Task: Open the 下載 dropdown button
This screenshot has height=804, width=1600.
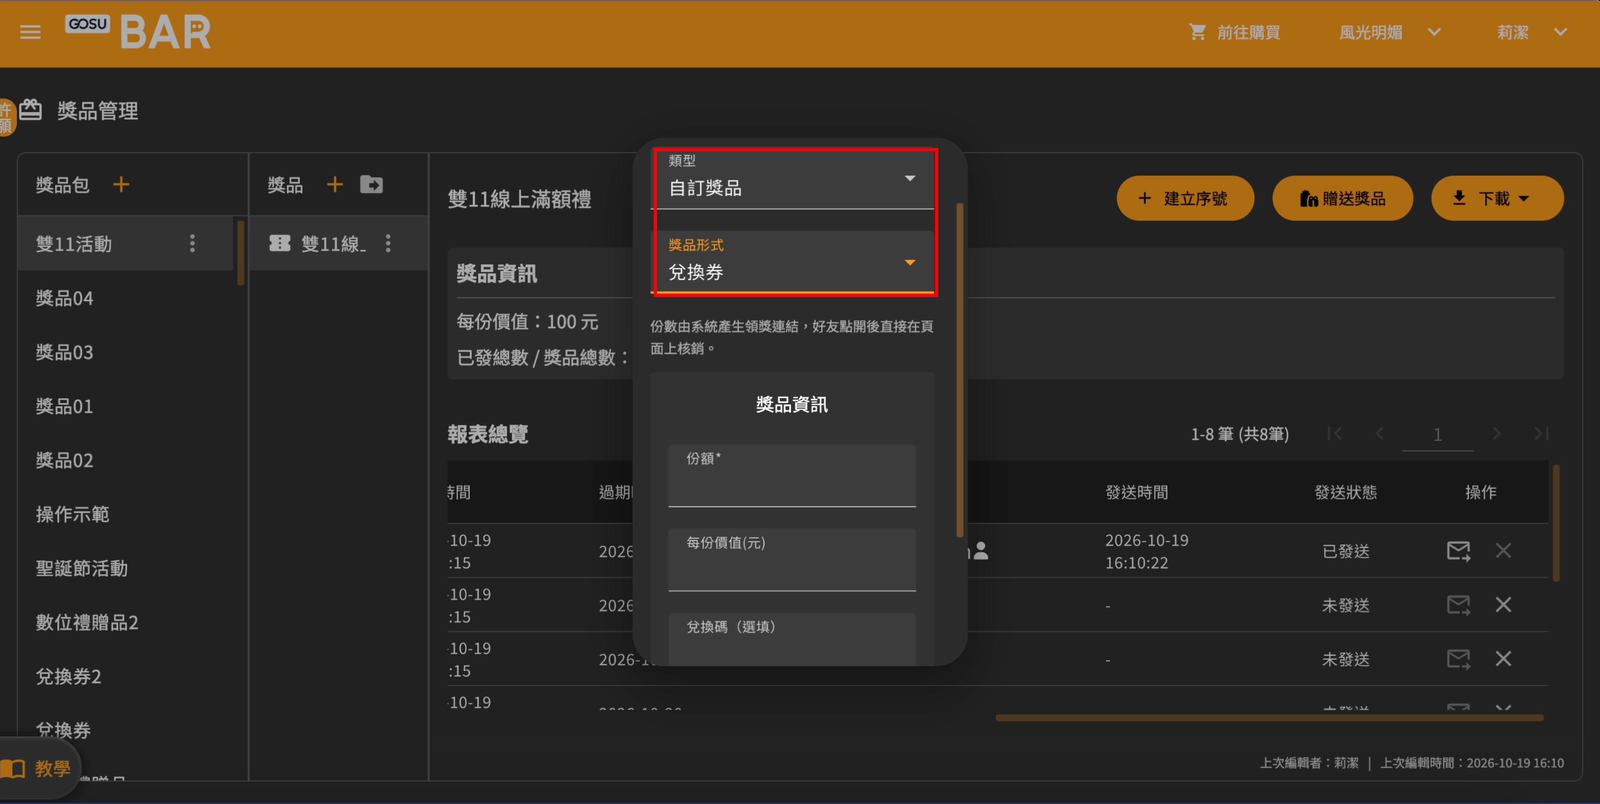Action: pyautogui.click(x=1497, y=198)
